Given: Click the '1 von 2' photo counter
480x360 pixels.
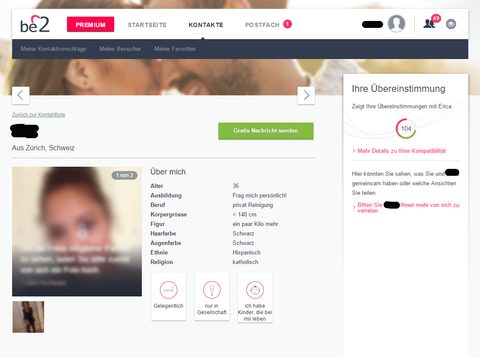Looking at the screenshot, I should pos(124,175).
